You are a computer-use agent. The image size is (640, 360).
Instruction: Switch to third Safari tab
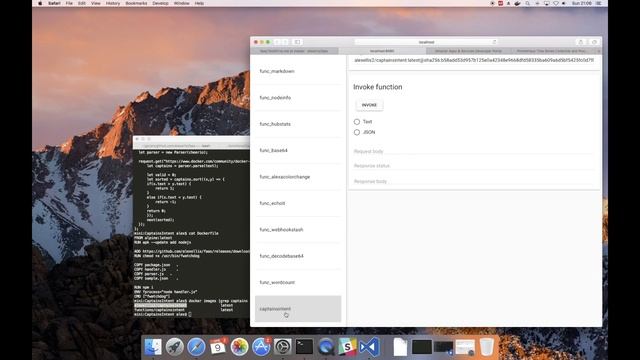point(468,51)
